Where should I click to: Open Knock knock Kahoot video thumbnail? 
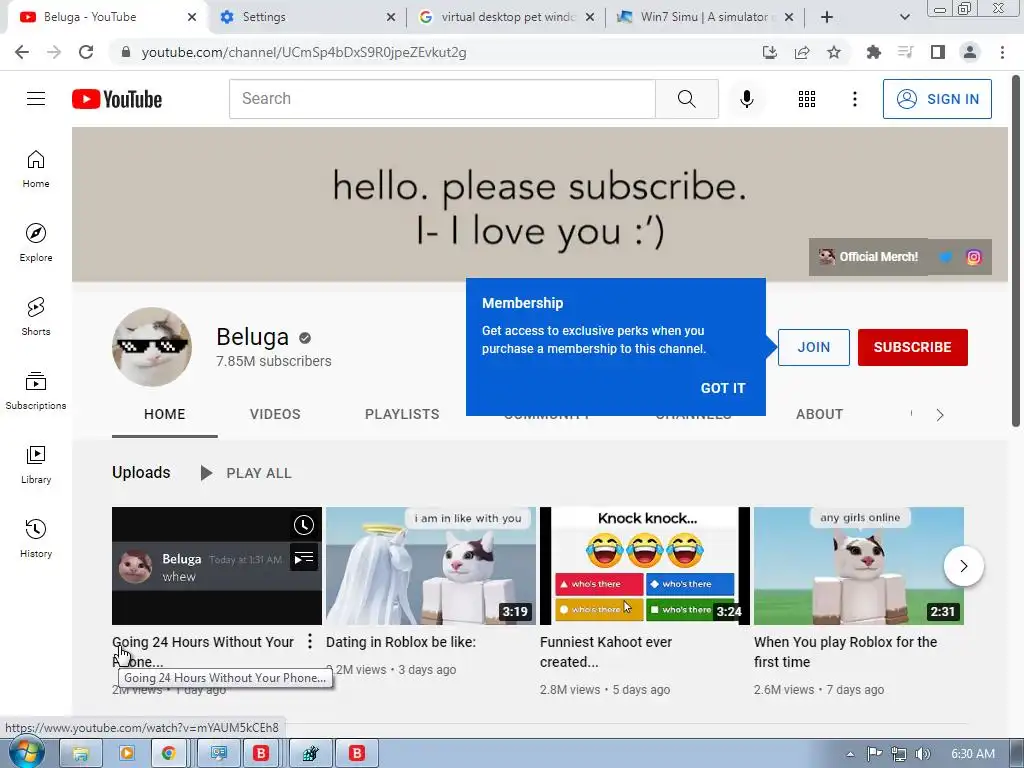pyautogui.click(x=645, y=566)
